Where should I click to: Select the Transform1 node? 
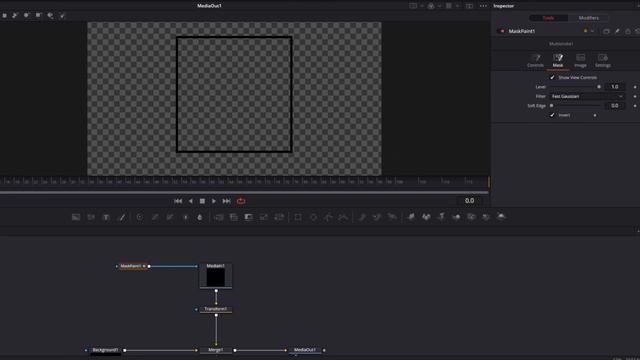(216, 309)
